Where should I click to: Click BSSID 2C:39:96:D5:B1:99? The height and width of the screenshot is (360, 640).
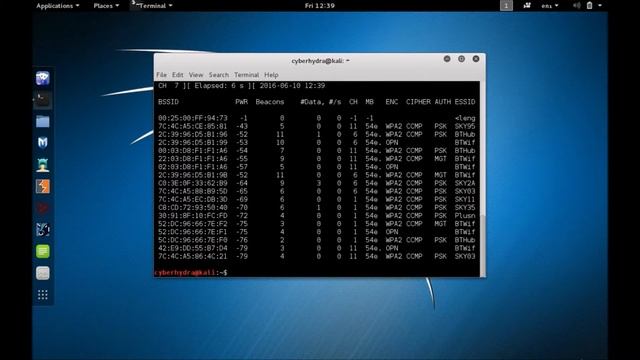193,142
